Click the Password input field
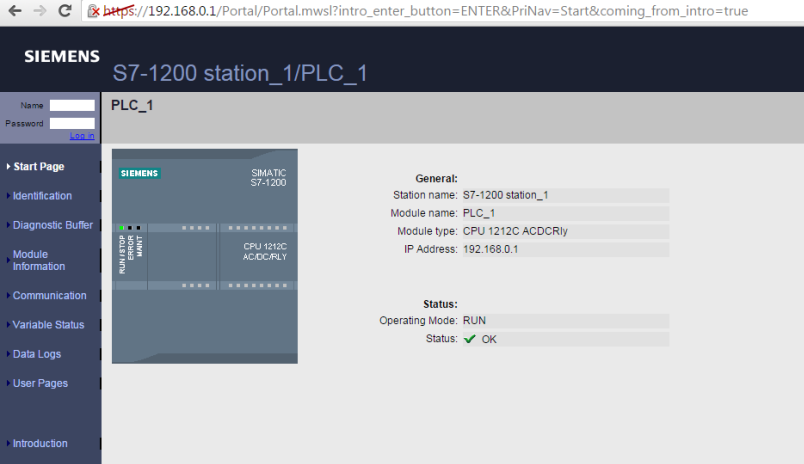 coord(72,124)
